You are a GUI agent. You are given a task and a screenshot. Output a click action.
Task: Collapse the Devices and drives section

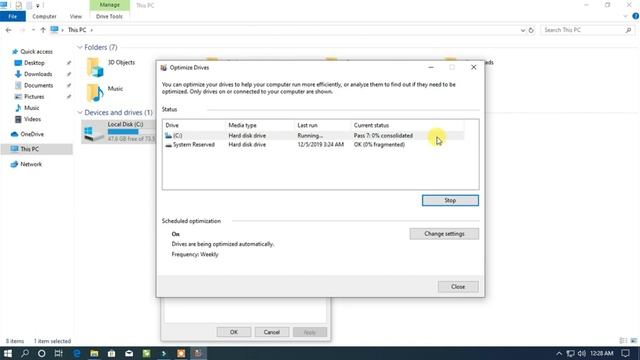(x=80, y=112)
